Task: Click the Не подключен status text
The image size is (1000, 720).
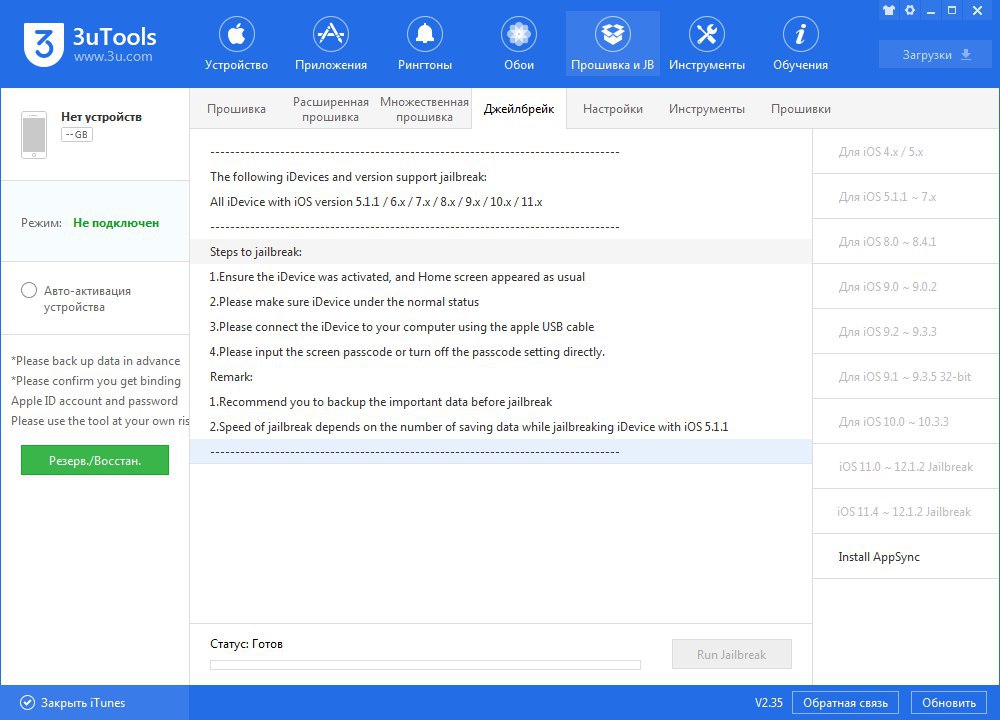Action: [116, 223]
